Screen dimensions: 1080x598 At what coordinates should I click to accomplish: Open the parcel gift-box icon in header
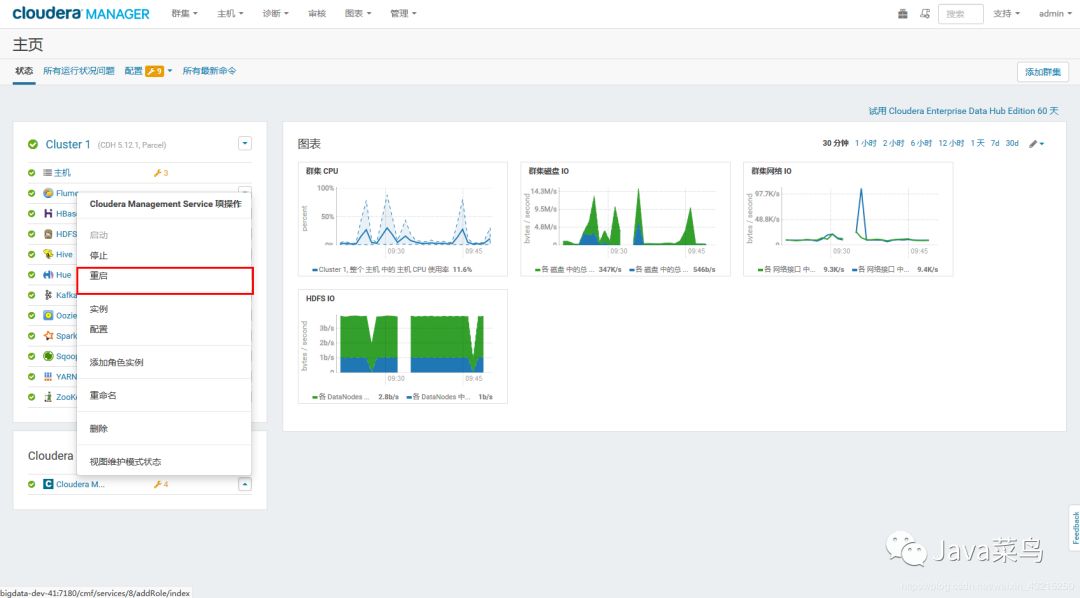click(902, 14)
